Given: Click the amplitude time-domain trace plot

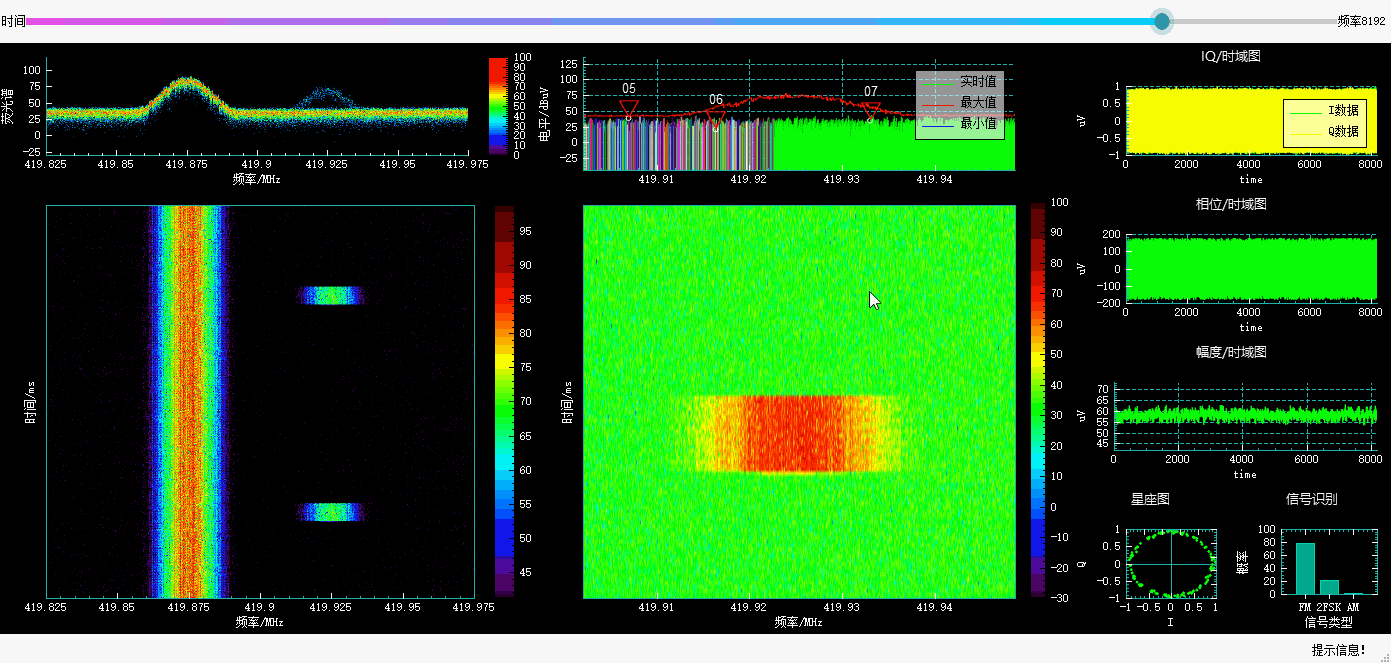Looking at the screenshot, I should 1245,416.
